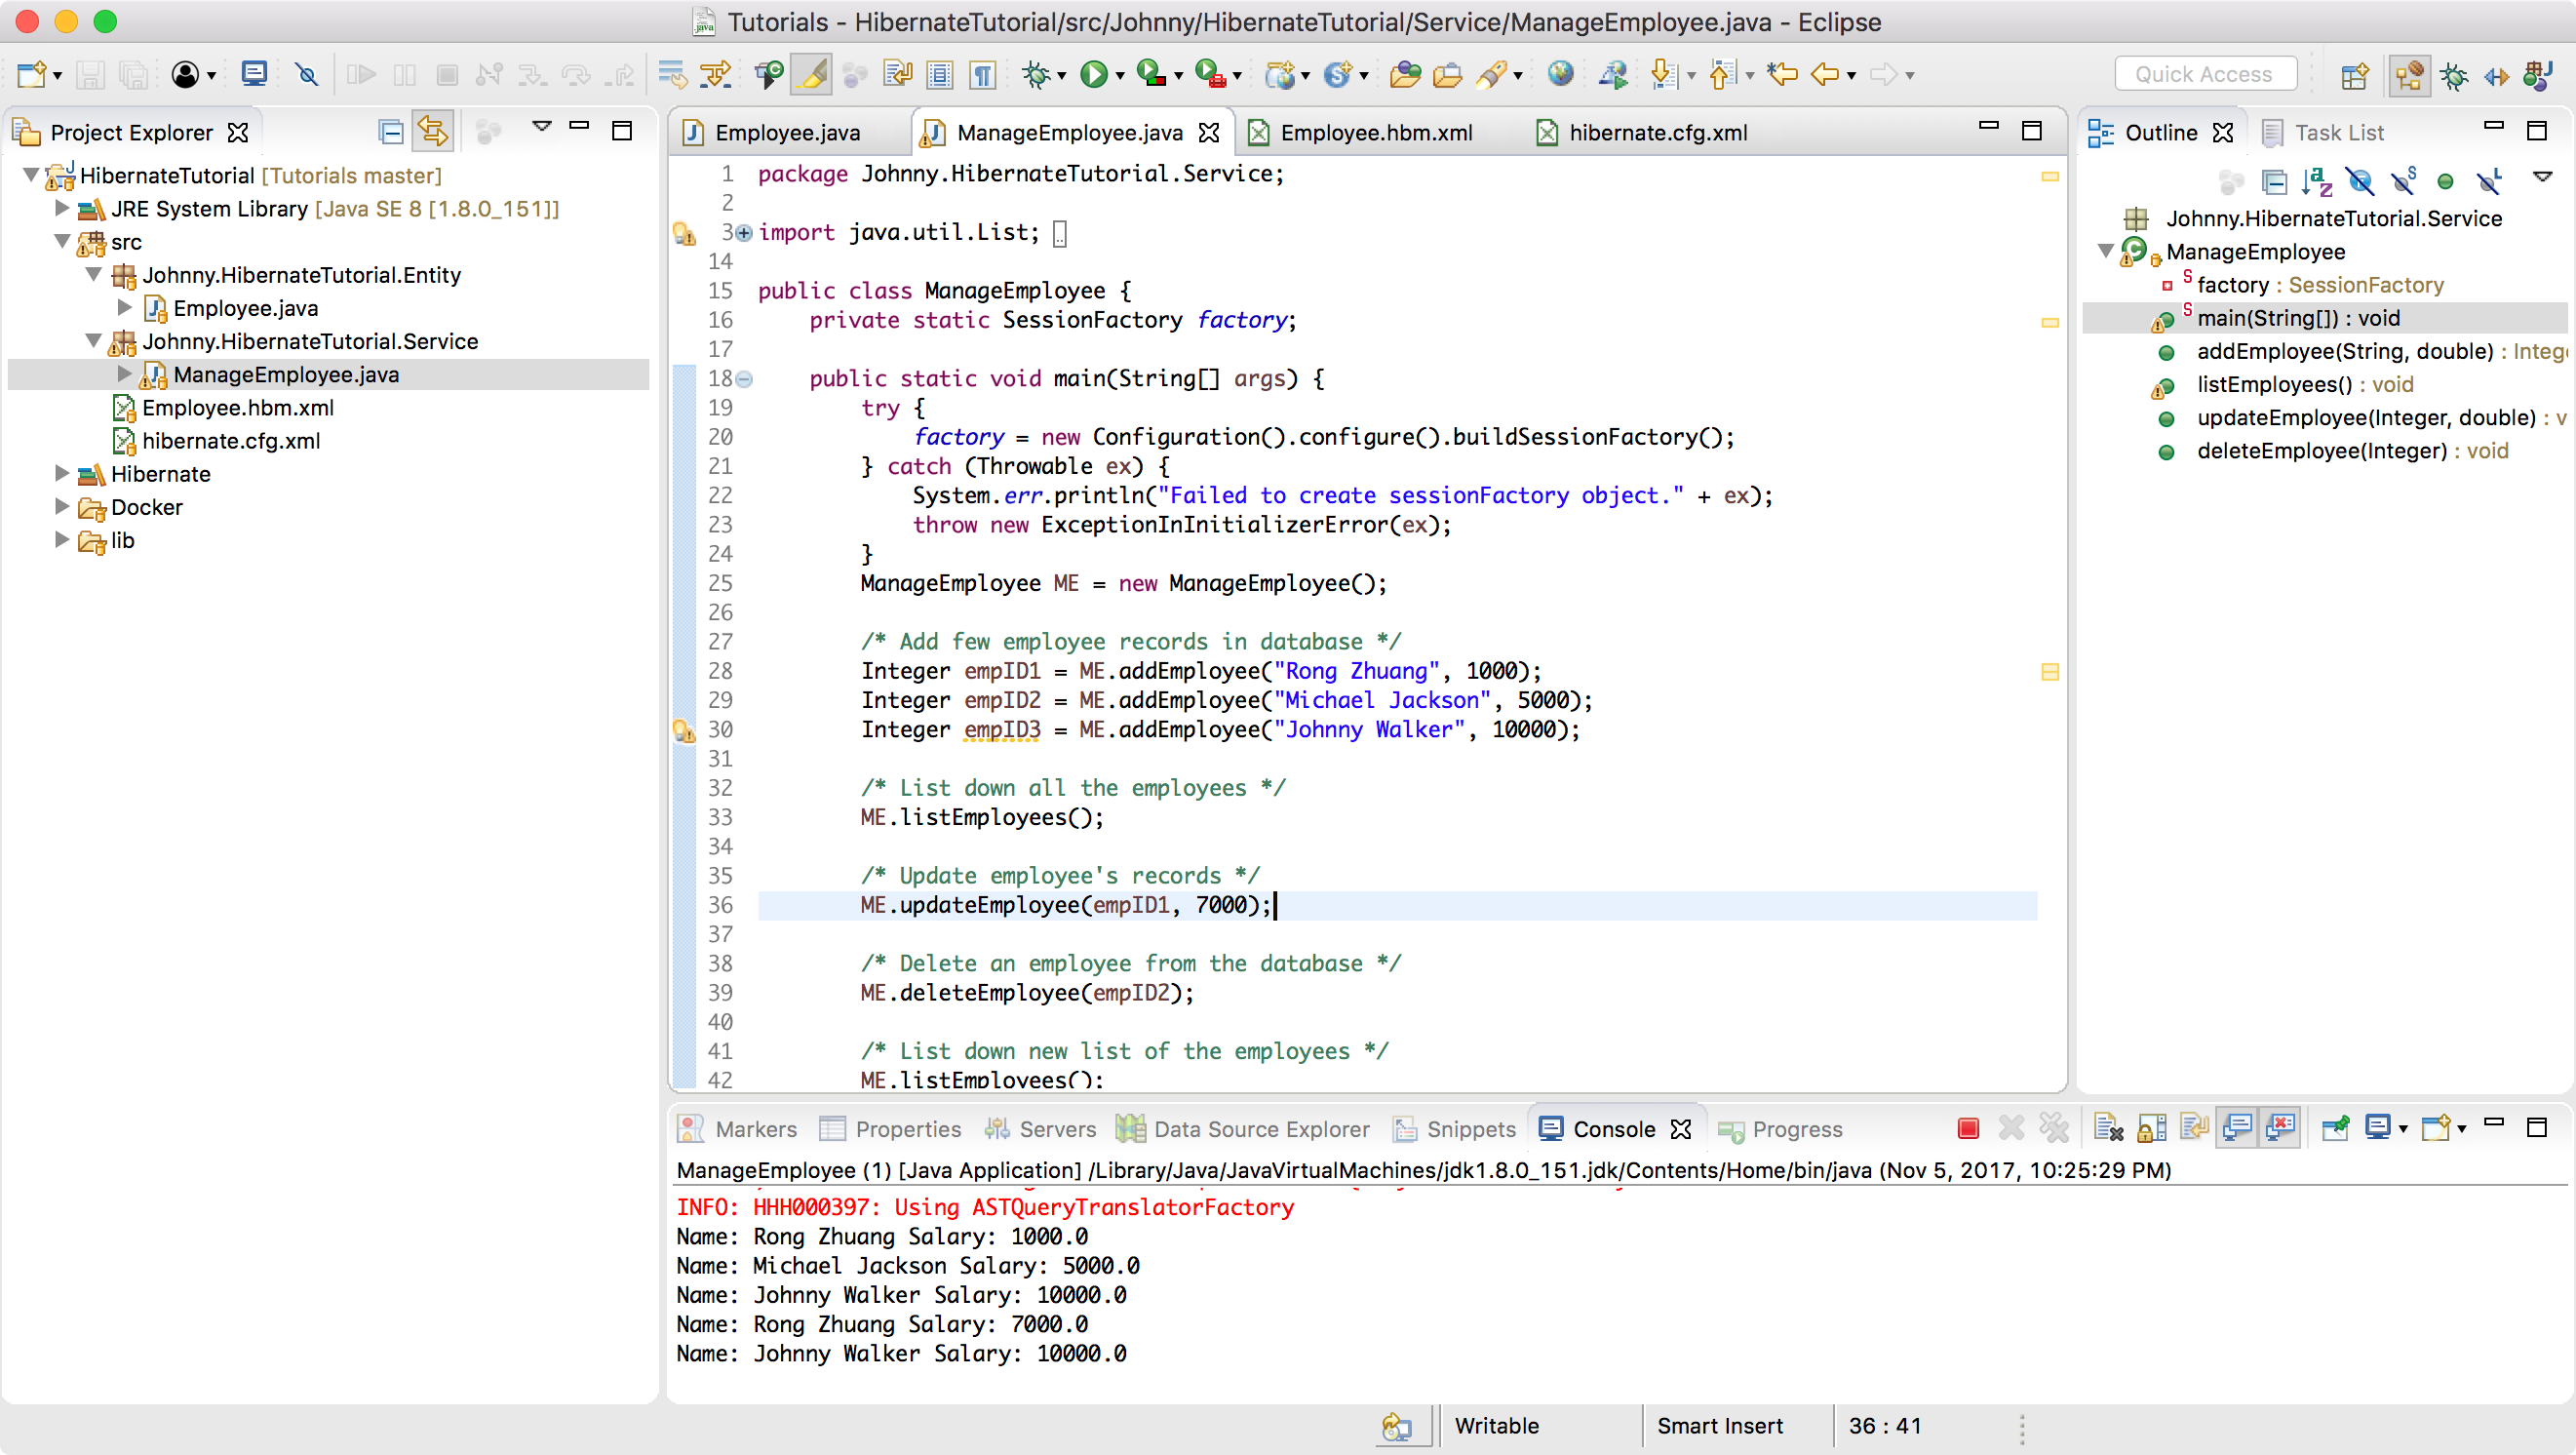This screenshot has width=2576, height=1455.
Task: Collapse the HibernateTutorial project node
Action: [x=31, y=175]
